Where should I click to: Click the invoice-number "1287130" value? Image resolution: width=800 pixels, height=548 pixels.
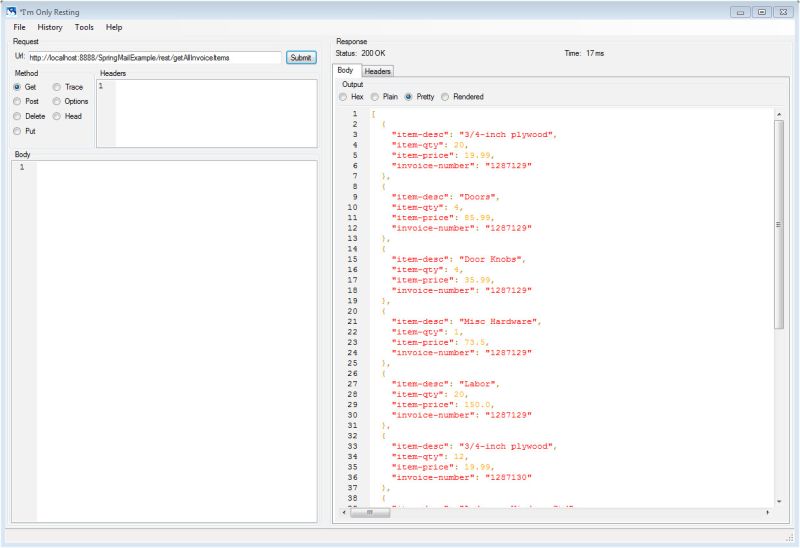click(x=508, y=478)
